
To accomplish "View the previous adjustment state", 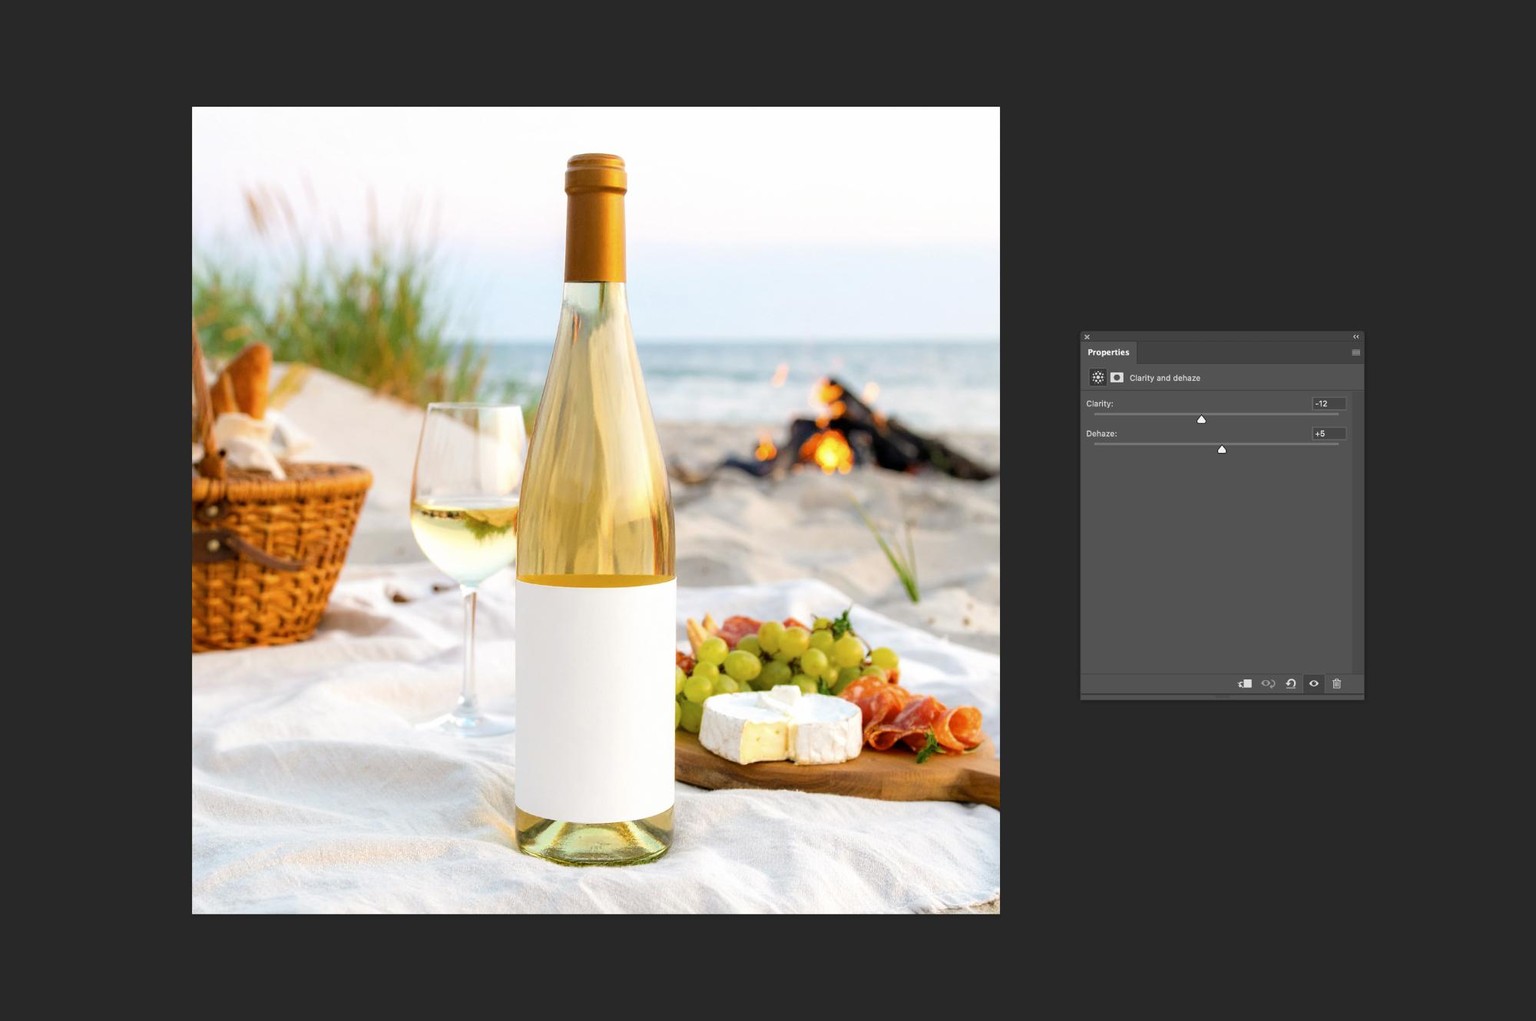I will point(1268,684).
